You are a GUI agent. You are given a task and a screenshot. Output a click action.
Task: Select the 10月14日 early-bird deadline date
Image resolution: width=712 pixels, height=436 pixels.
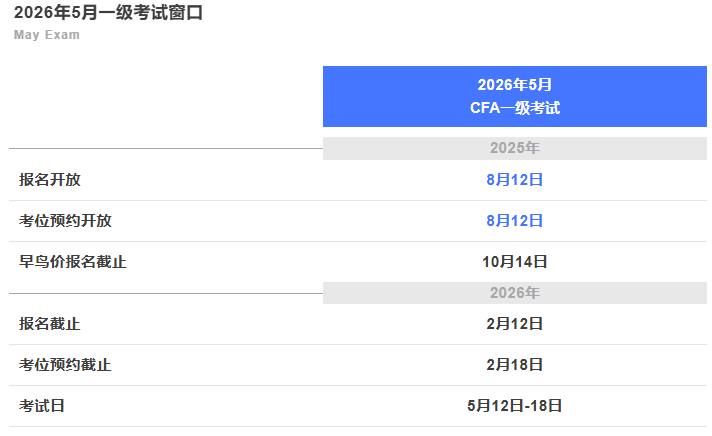514,262
